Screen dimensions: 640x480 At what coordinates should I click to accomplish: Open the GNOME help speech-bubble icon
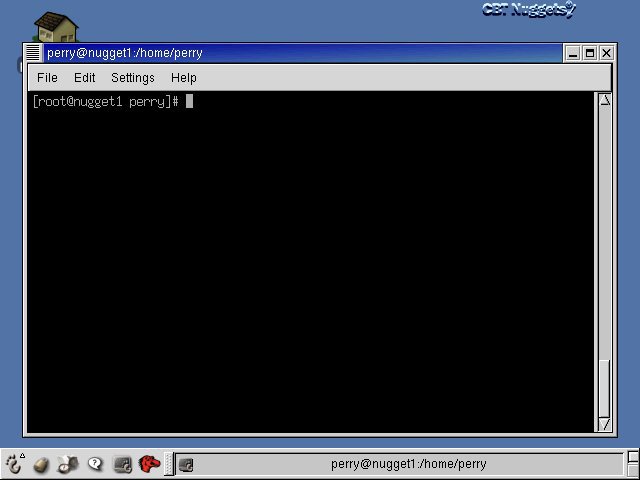95,464
